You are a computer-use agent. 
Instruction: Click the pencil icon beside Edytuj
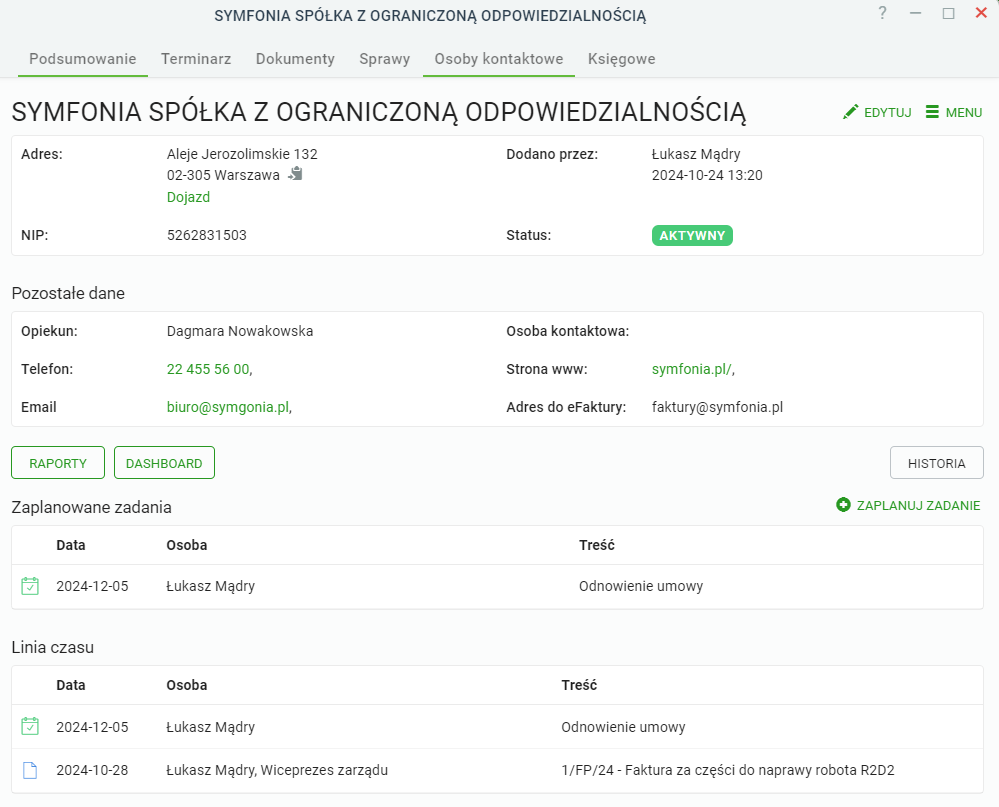point(850,112)
